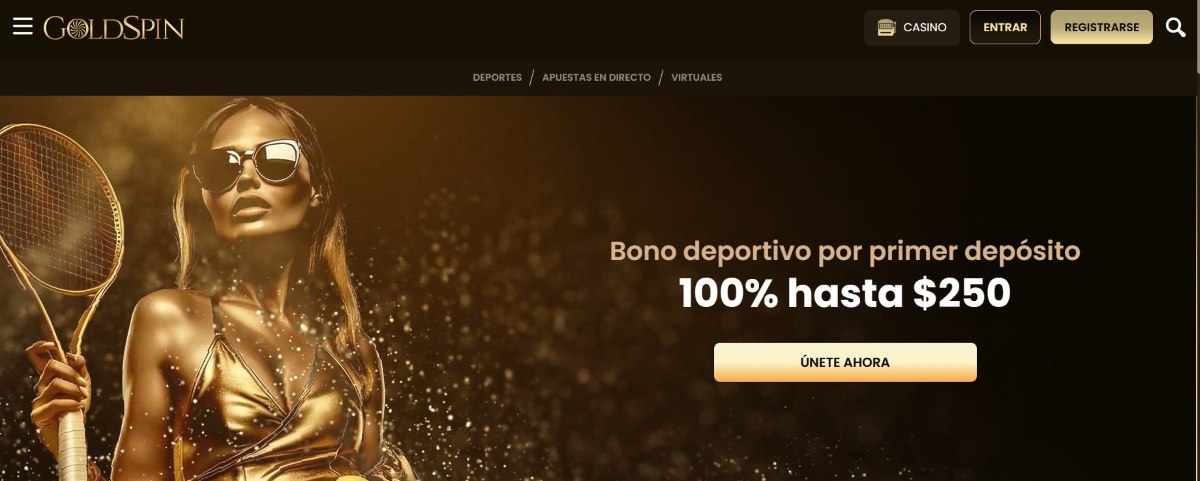Open the Virtuales section
This screenshot has width=1200, height=481.
pos(697,77)
